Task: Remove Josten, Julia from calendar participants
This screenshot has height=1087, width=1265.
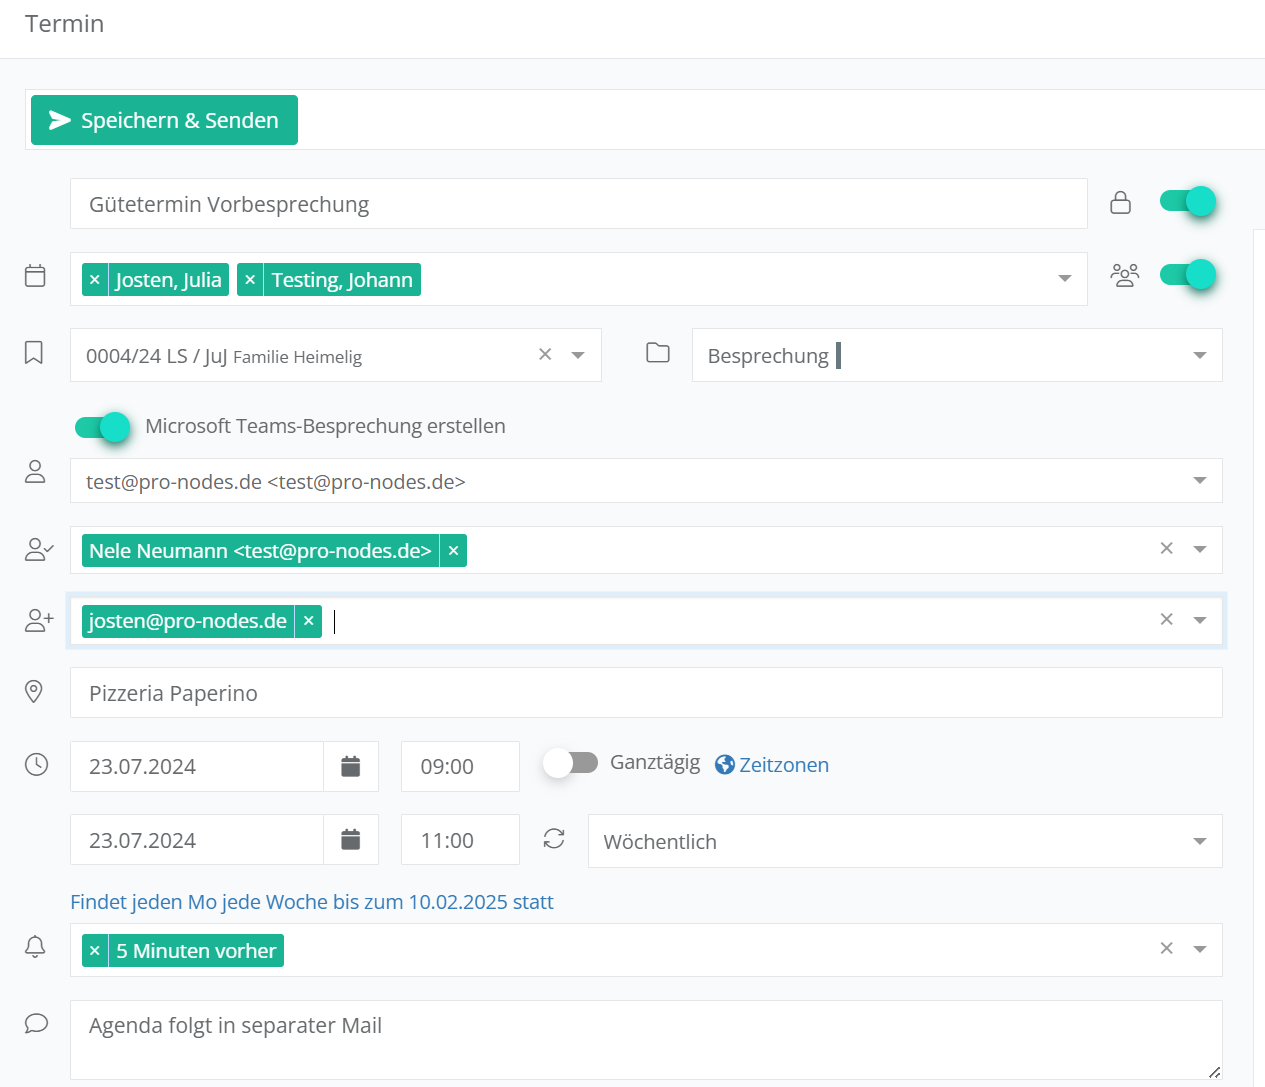Action: point(95,280)
